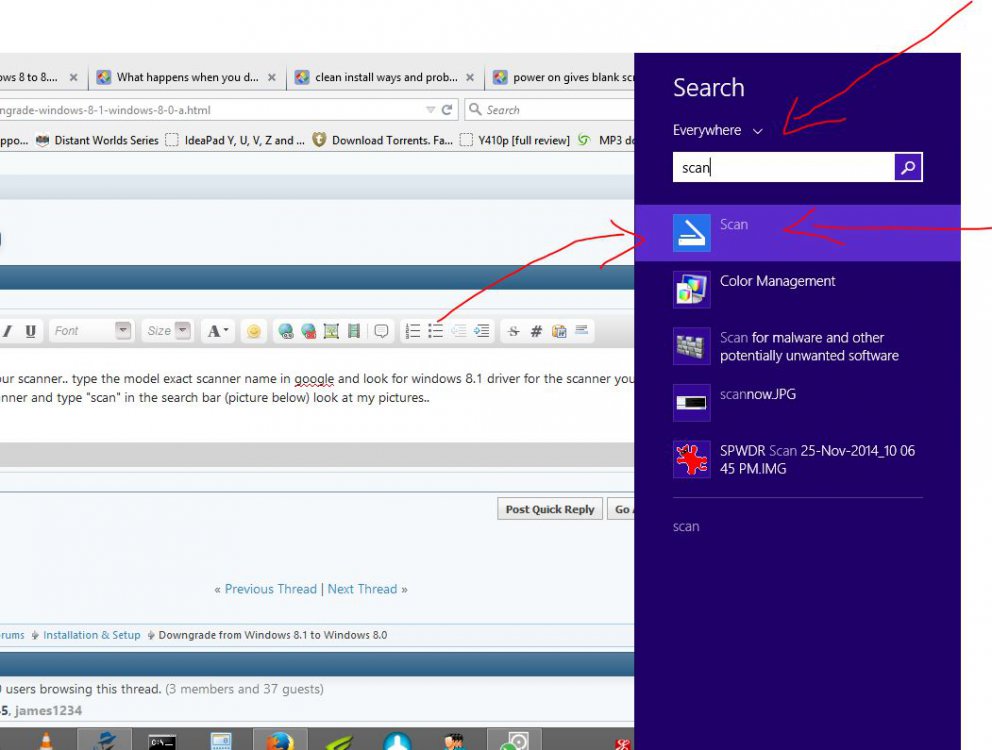
Task: Launch VLC media player from taskbar
Action: [45, 741]
